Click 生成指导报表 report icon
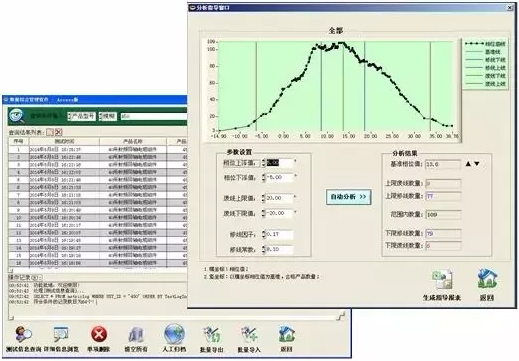519x361 pixels. tap(442, 279)
